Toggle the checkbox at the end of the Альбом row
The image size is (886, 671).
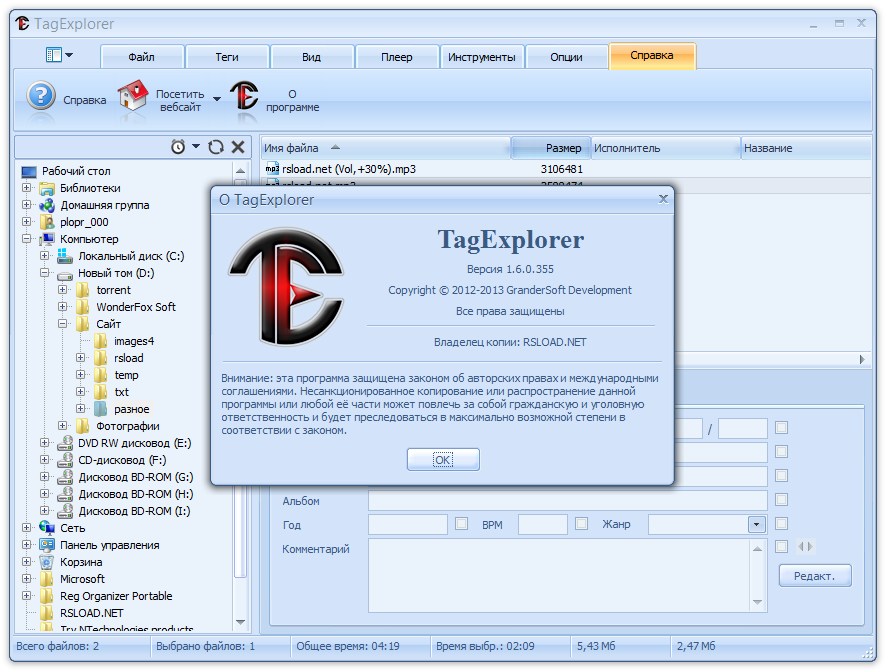pos(781,499)
